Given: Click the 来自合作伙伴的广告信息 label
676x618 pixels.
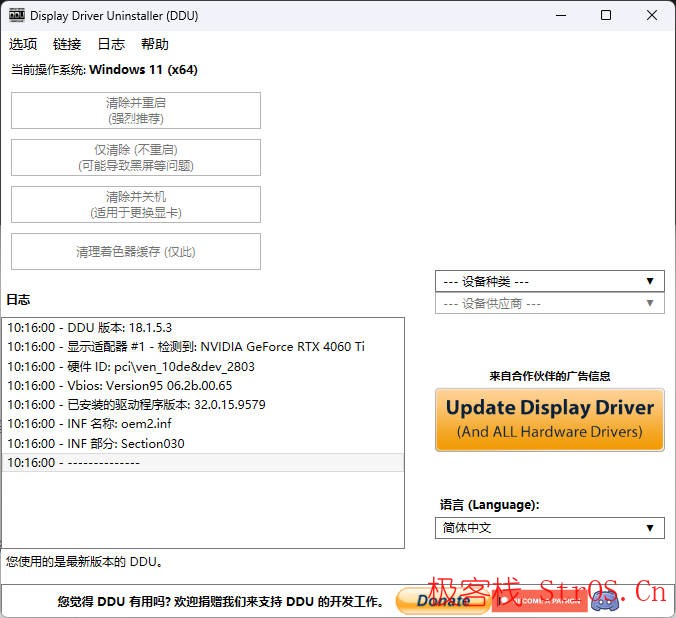Looking at the screenshot, I should pos(550,376).
